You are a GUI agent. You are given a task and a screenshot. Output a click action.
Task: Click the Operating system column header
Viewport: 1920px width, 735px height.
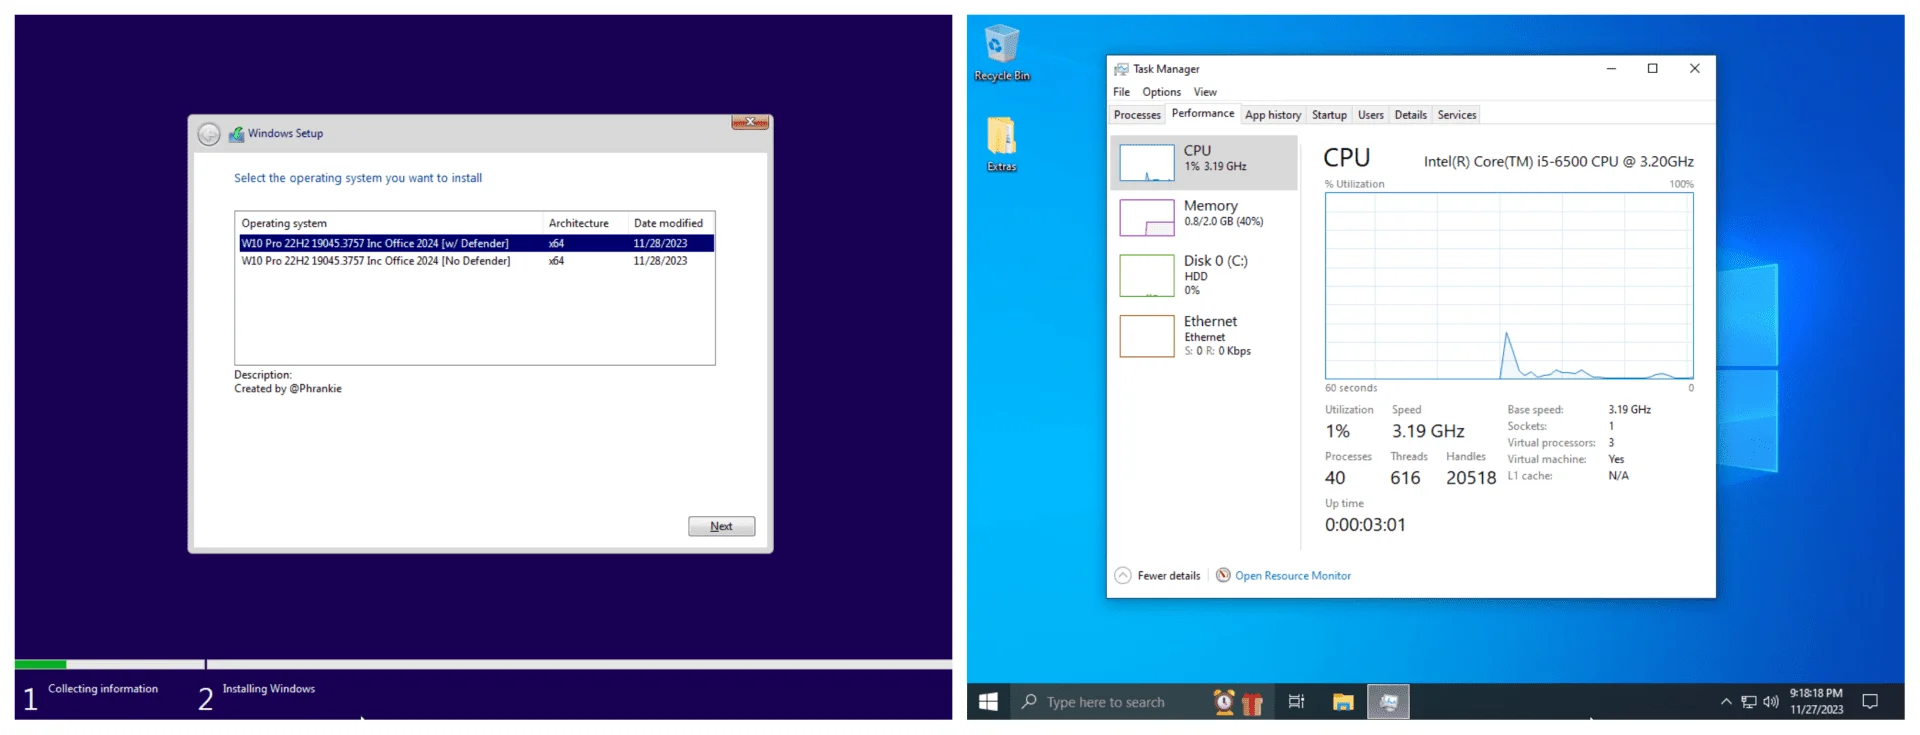click(390, 223)
